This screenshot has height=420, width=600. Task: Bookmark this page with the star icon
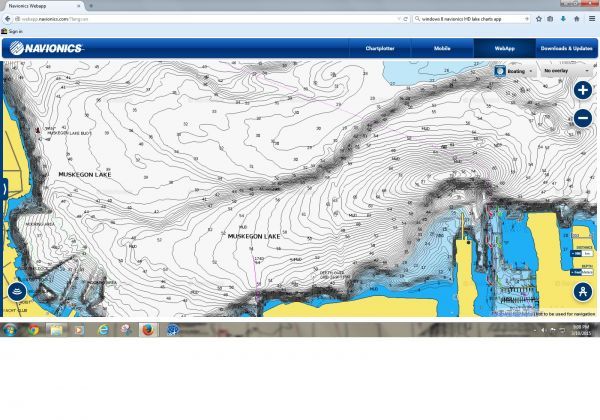pos(539,18)
